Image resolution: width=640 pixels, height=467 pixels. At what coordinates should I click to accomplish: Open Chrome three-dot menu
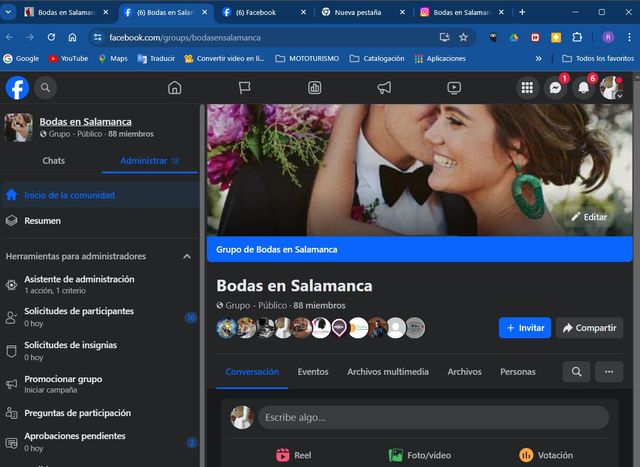tap(629, 37)
